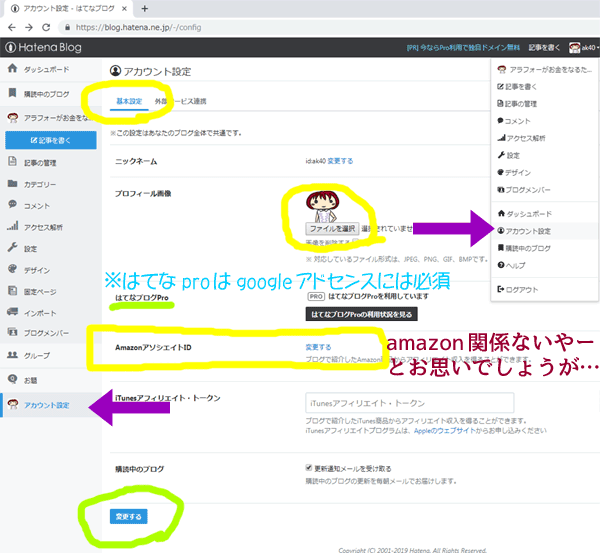The image size is (600, 553).
Task: Click 変更する link for AmazonアソシエイトID
Action: point(318,347)
